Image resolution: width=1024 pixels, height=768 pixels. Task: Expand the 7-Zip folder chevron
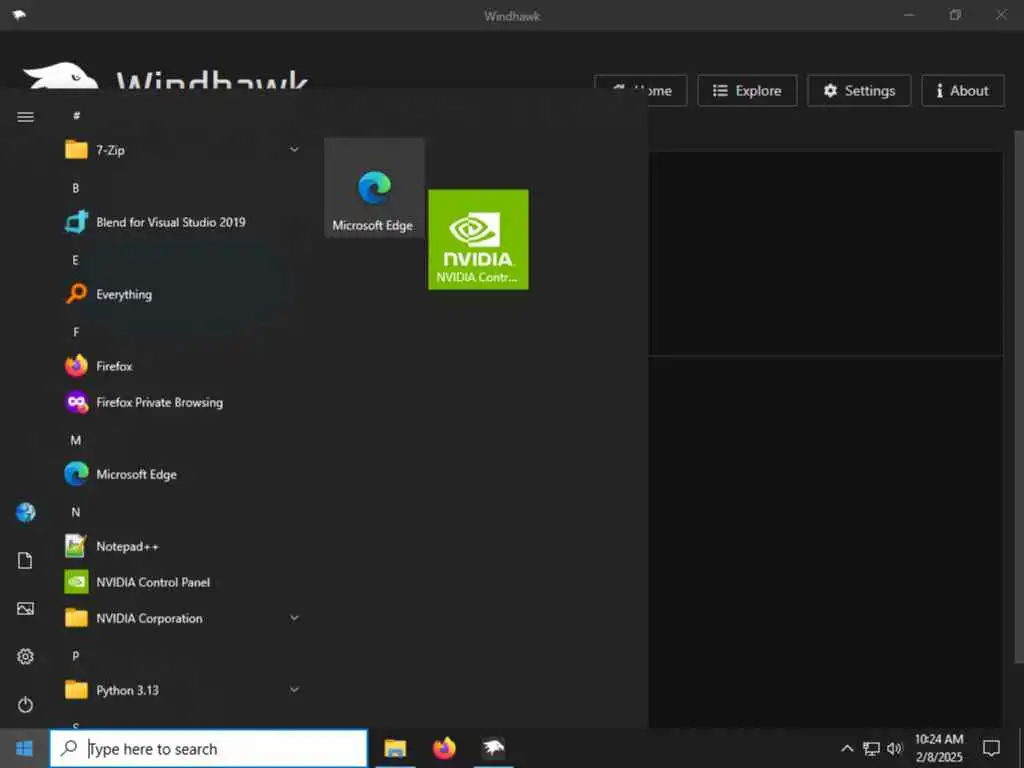pos(295,150)
